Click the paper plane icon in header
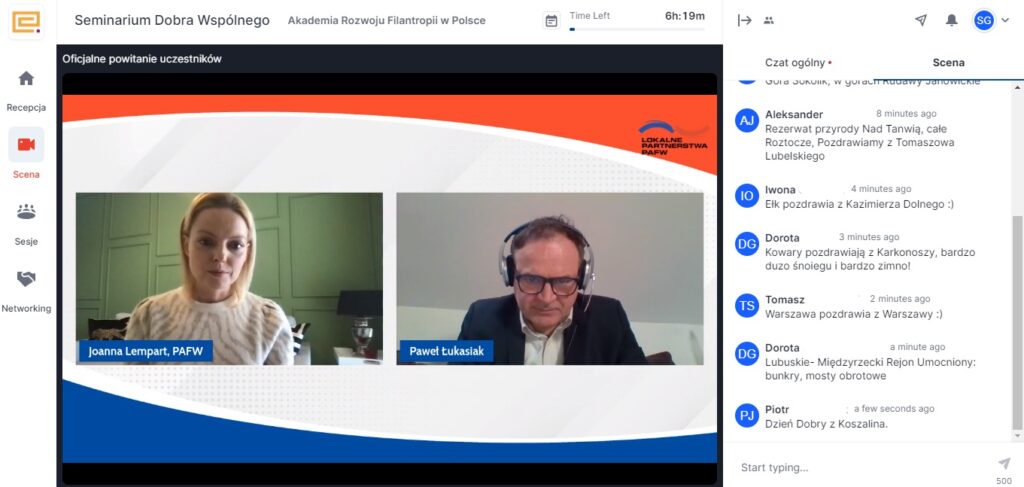The width and height of the screenshot is (1024, 487). (x=921, y=20)
